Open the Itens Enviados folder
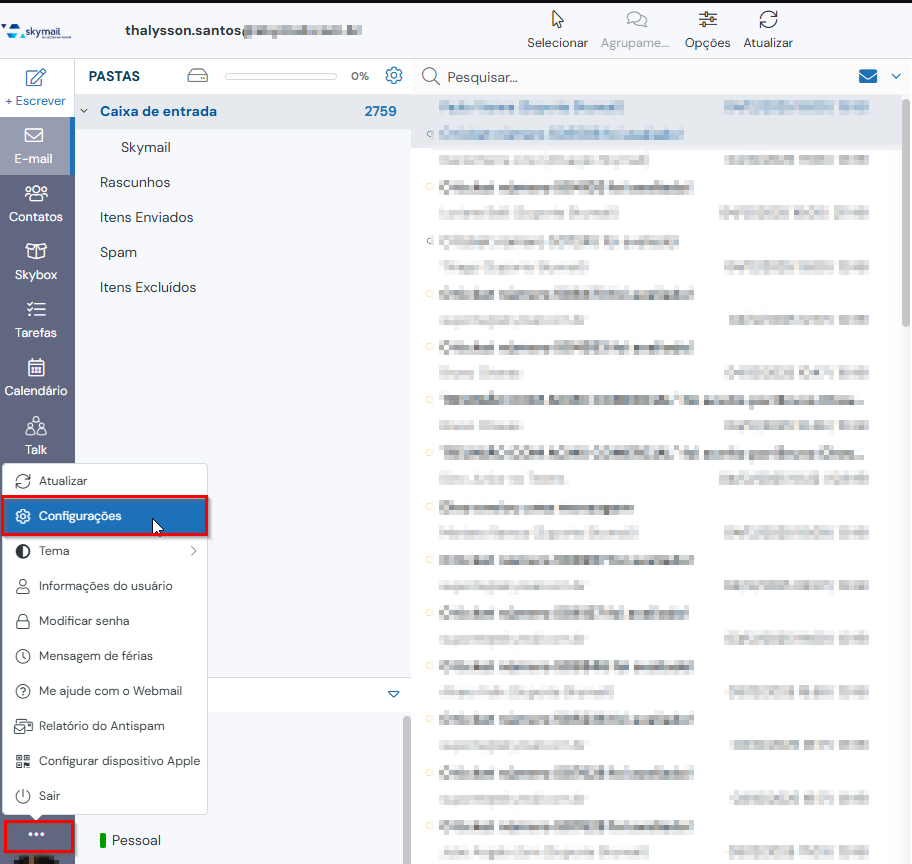912x864 pixels. (147, 217)
